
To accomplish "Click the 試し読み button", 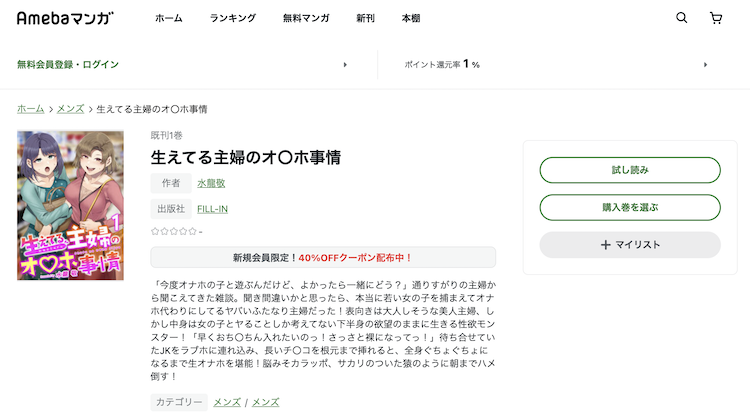I will coord(630,170).
